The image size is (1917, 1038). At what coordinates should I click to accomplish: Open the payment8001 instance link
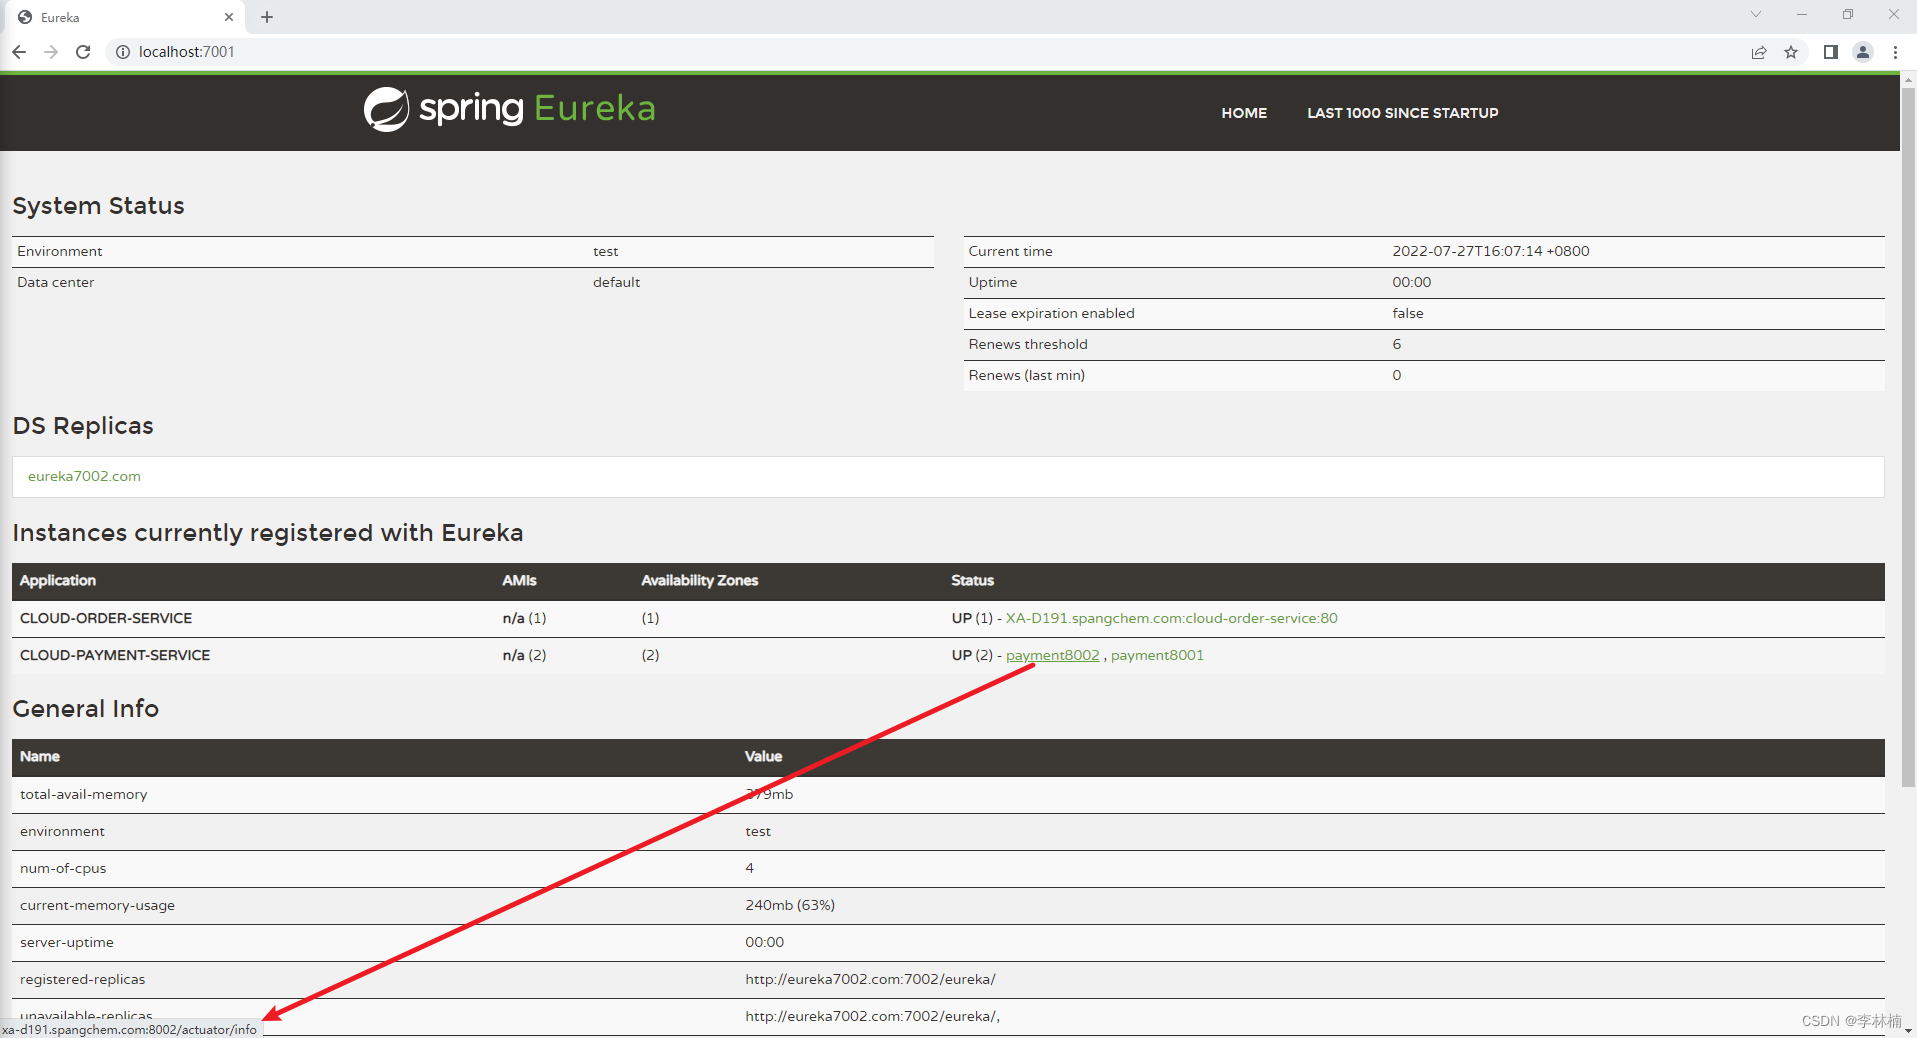coord(1157,655)
